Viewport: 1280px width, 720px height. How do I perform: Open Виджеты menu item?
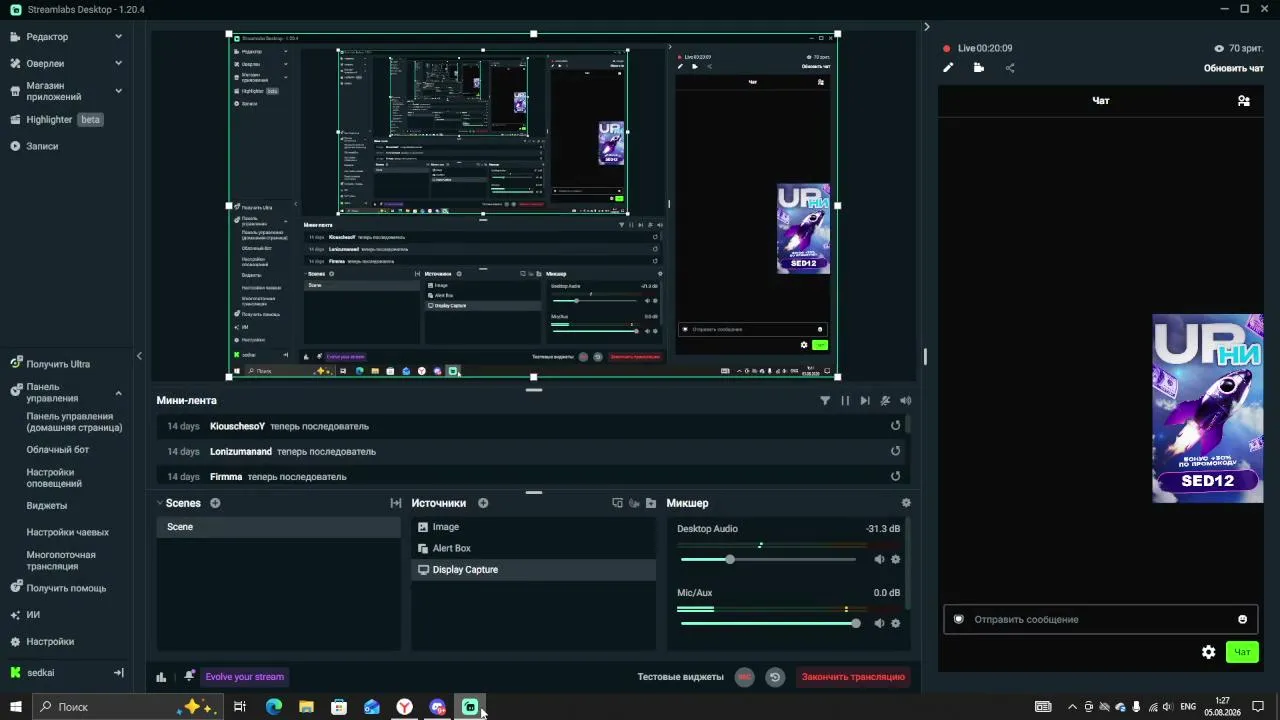(47, 506)
